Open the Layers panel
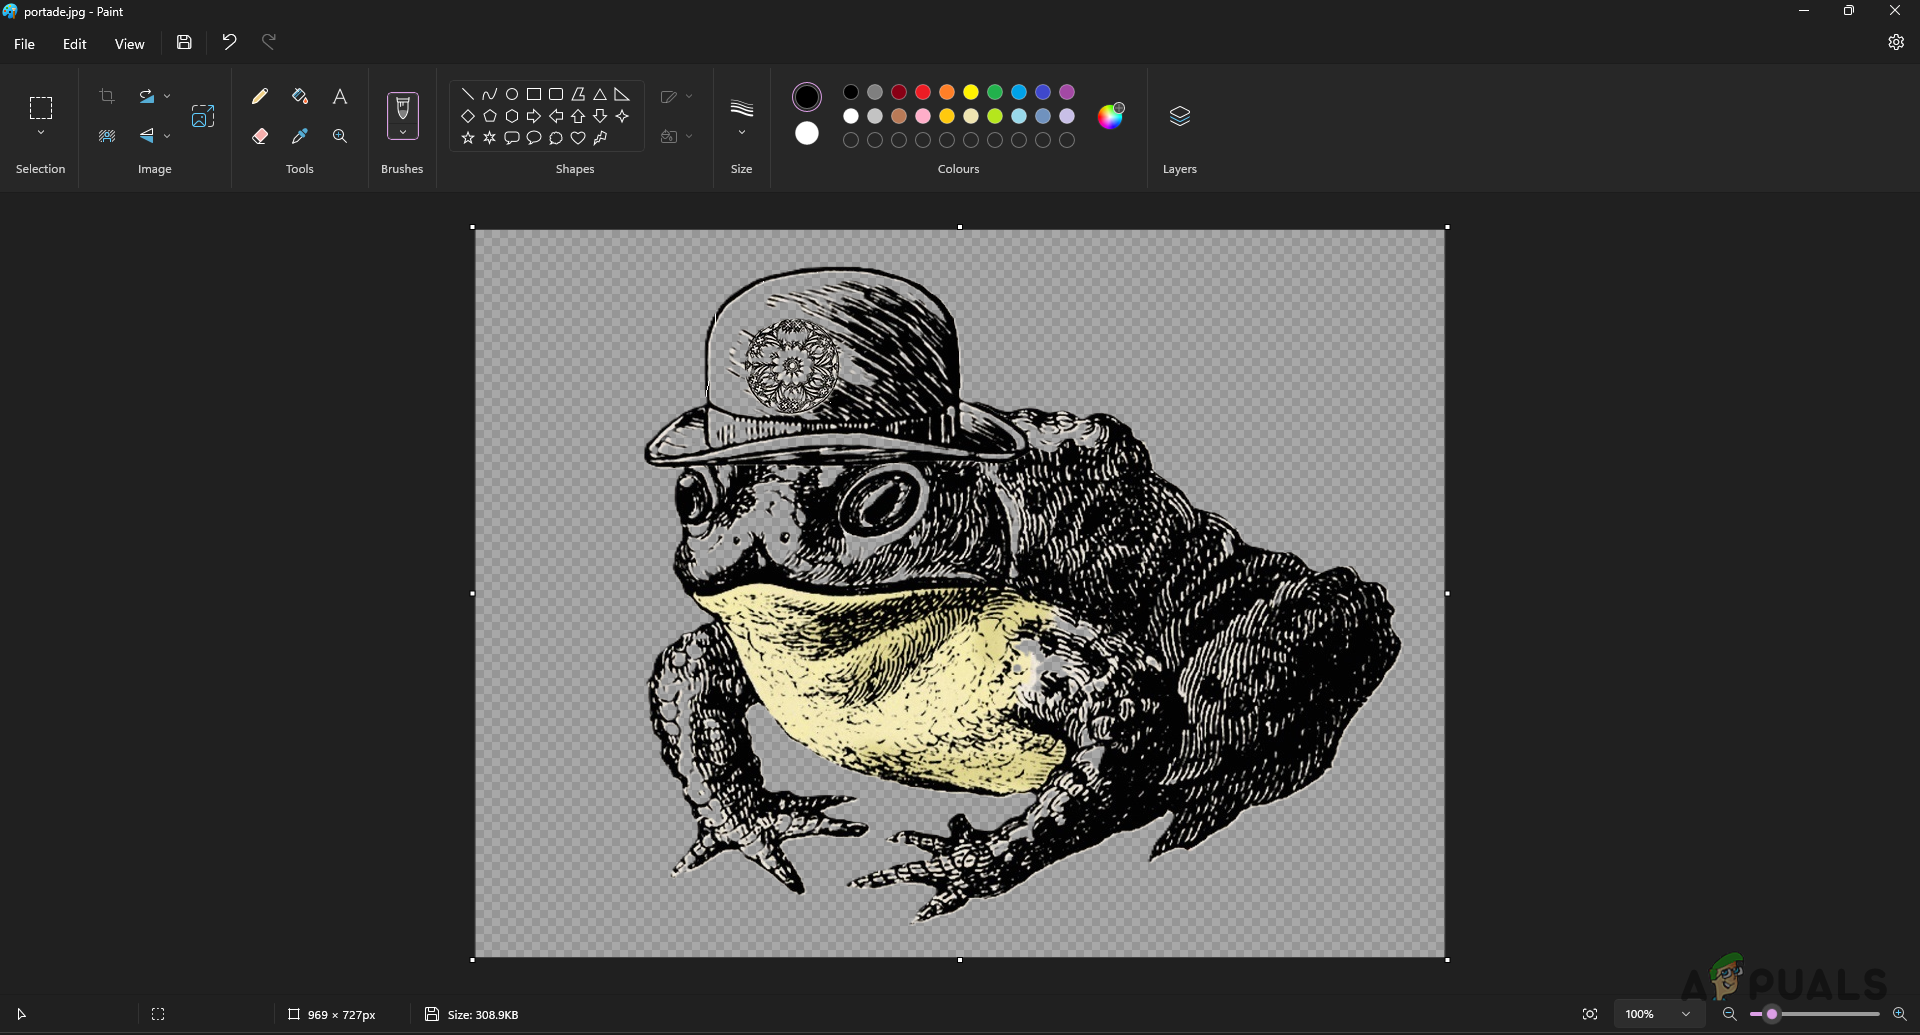 (x=1180, y=116)
